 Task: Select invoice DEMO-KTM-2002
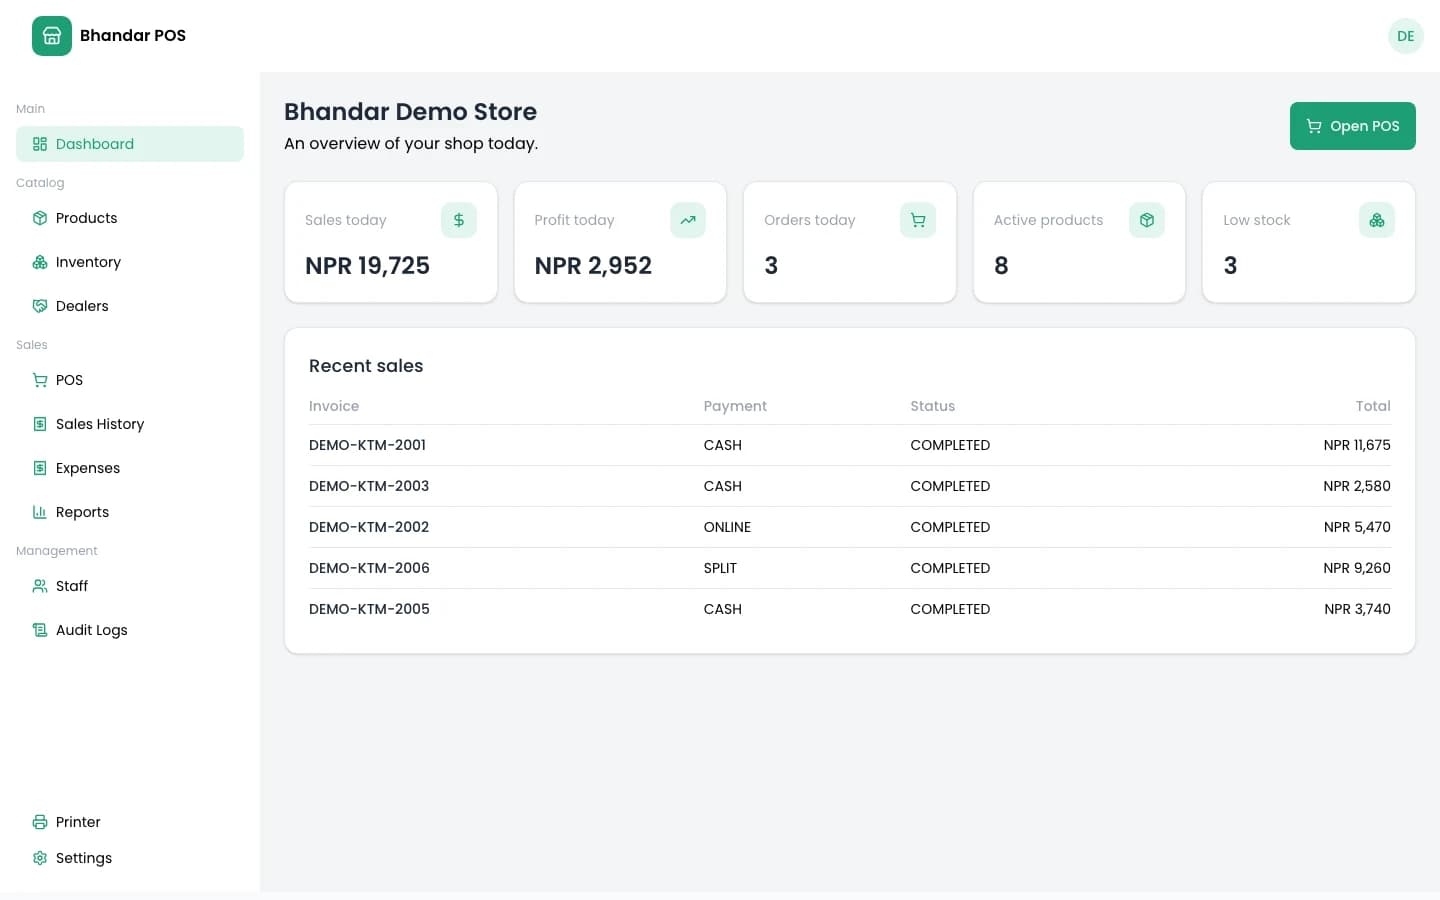[x=369, y=527]
